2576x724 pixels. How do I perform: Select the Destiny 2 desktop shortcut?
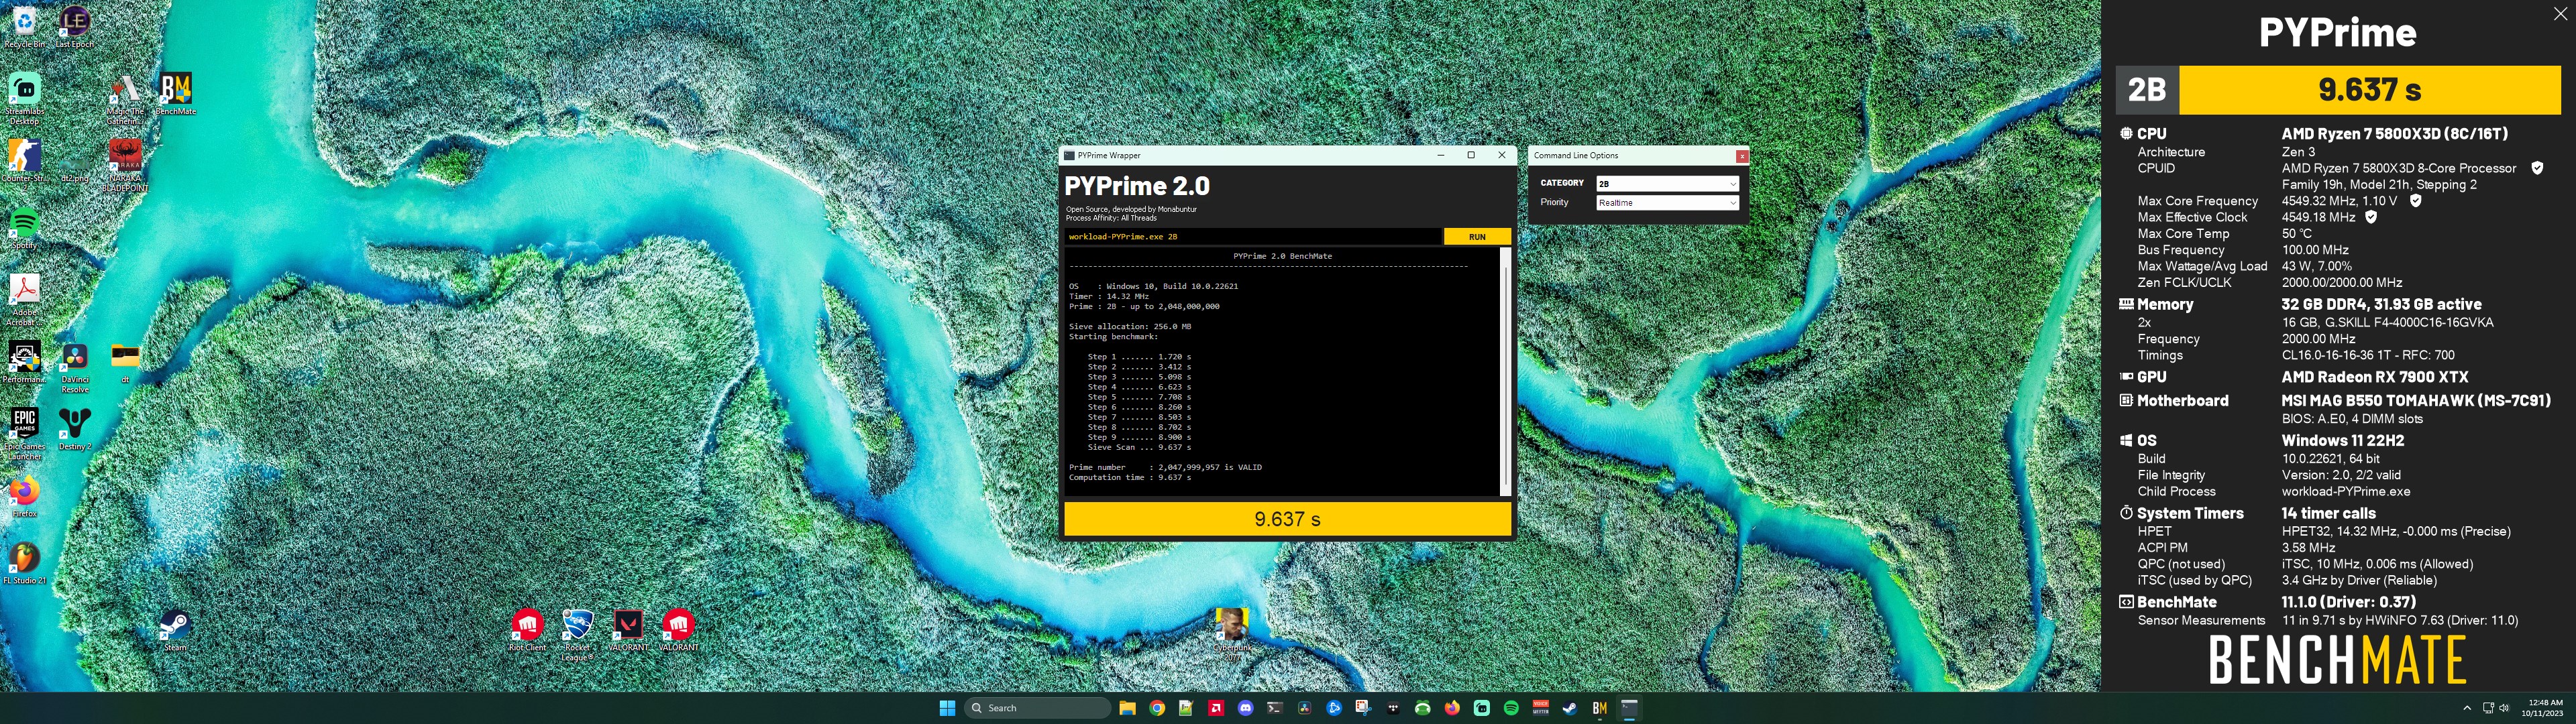(74, 429)
